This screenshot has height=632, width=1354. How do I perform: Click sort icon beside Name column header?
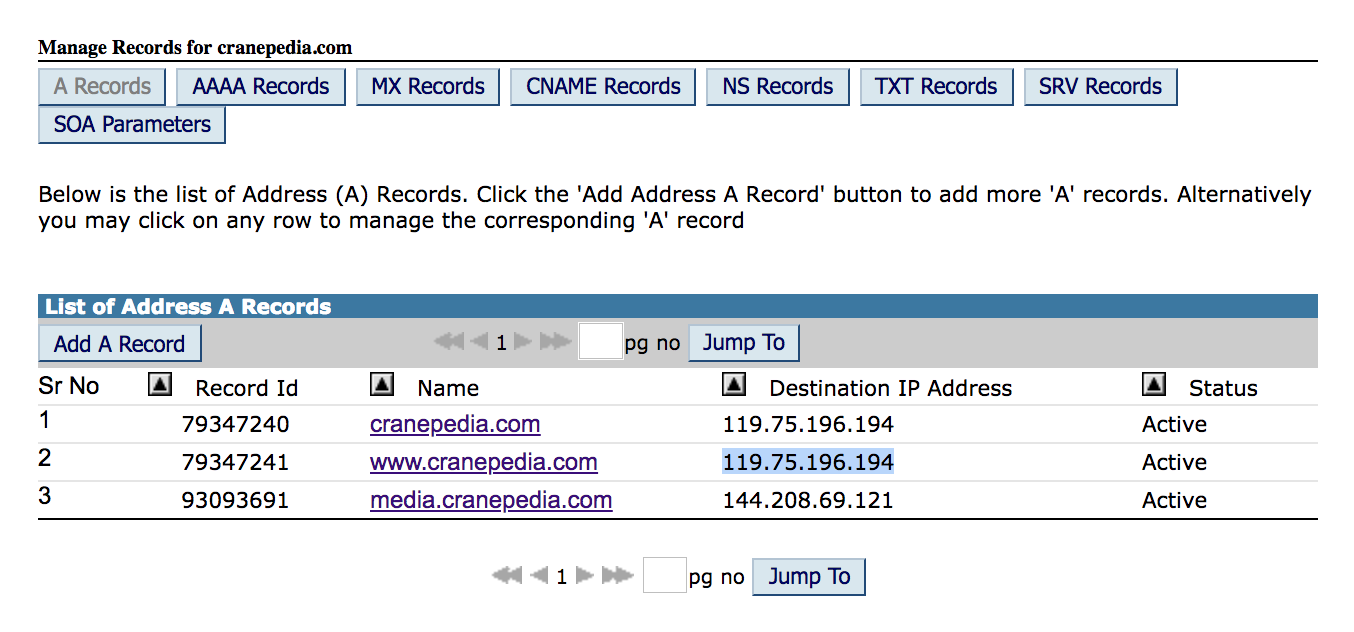[x=382, y=385]
